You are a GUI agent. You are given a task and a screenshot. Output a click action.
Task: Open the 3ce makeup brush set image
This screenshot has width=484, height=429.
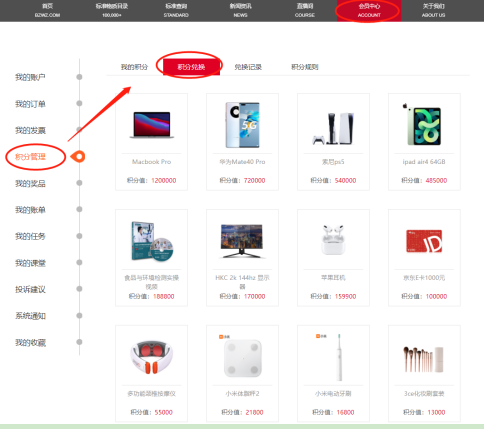pos(424,359)
